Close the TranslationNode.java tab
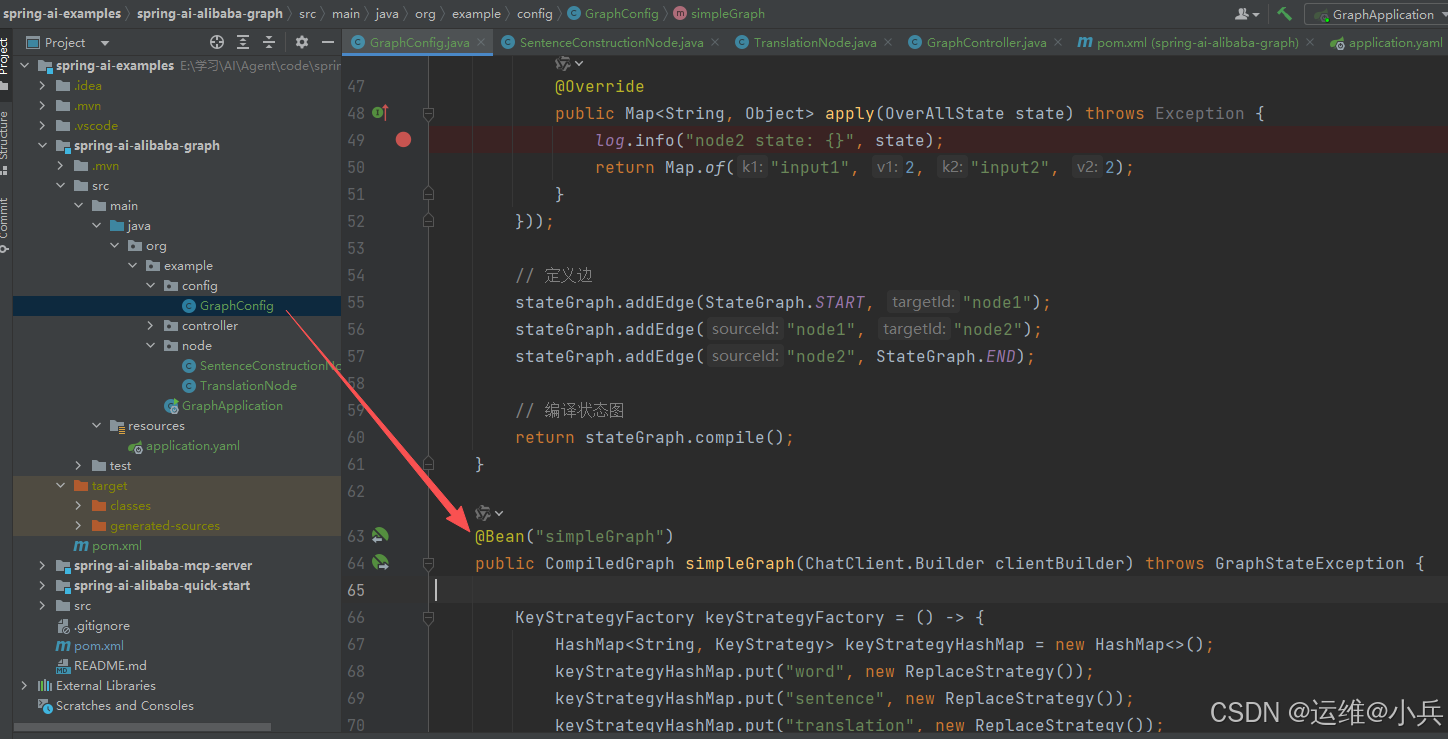 pyautogui.click(x=888, y=42)
